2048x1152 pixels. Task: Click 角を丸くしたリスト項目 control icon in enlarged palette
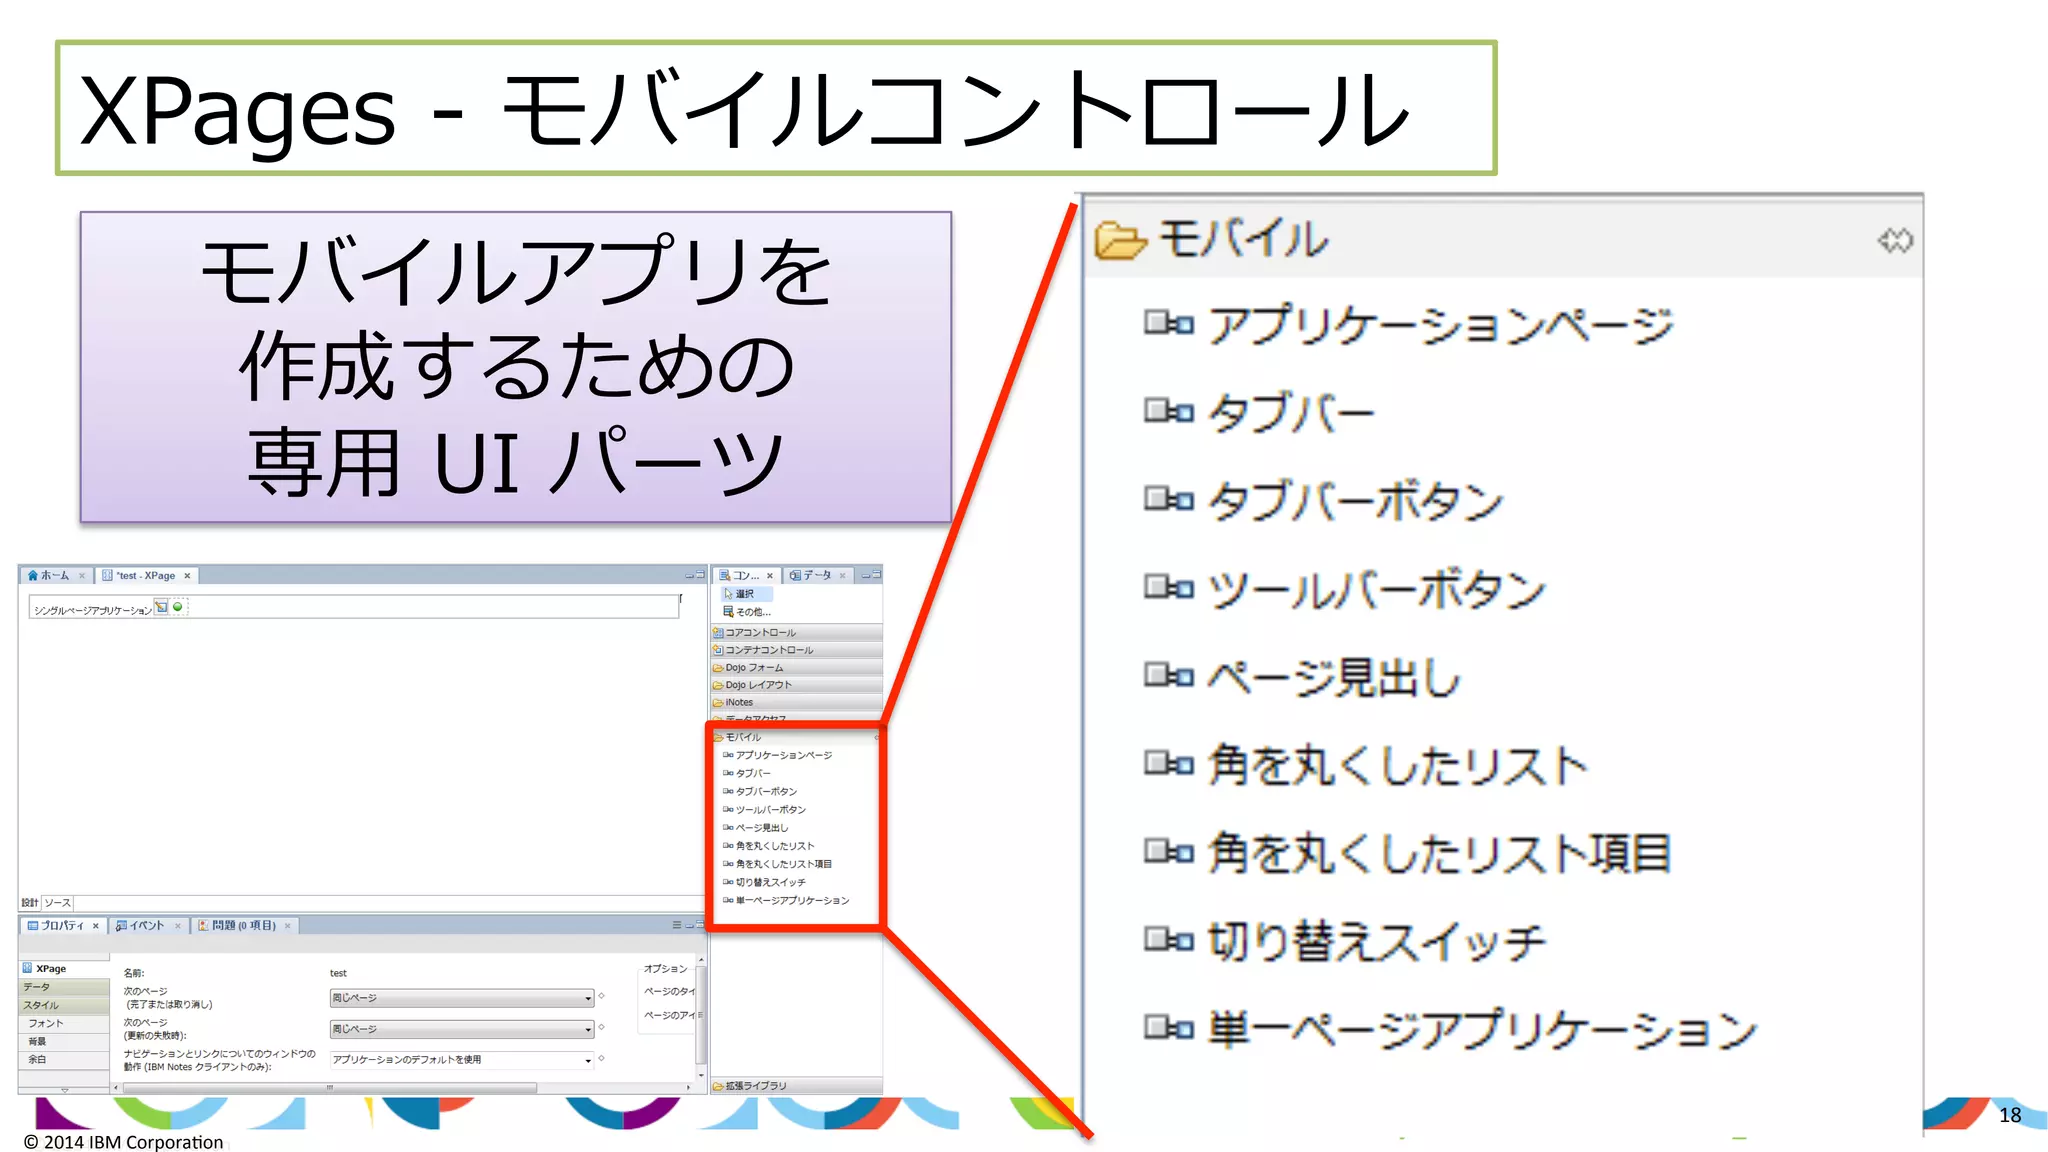click(1169, 852)
